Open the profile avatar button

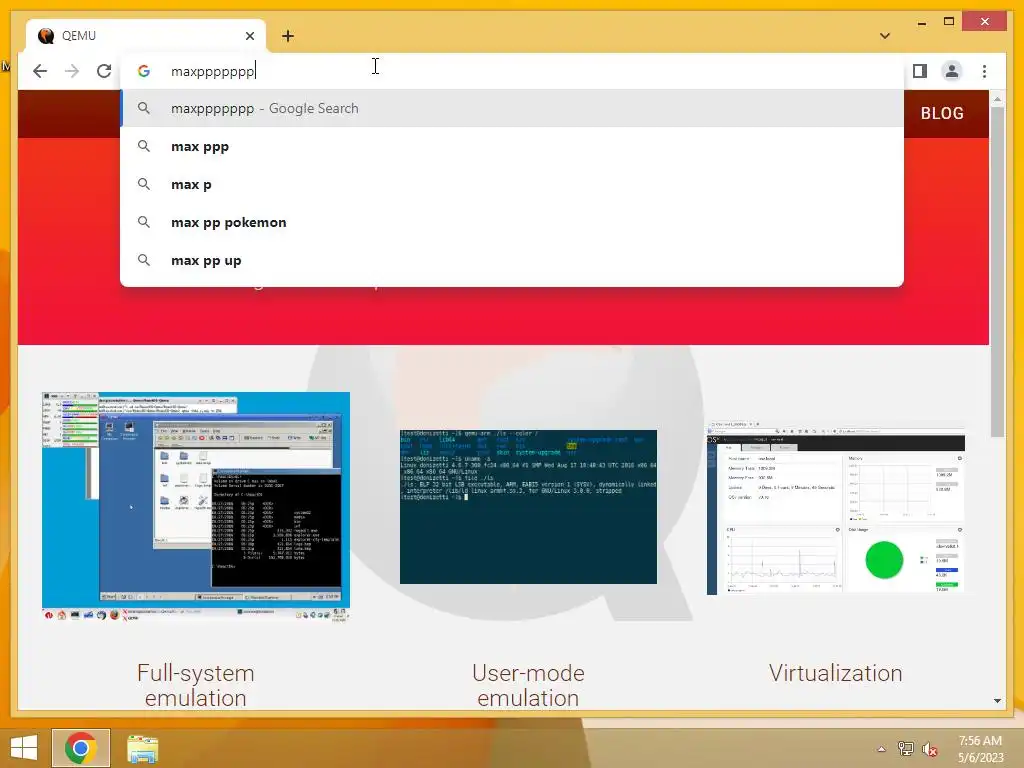pos(952,71)
